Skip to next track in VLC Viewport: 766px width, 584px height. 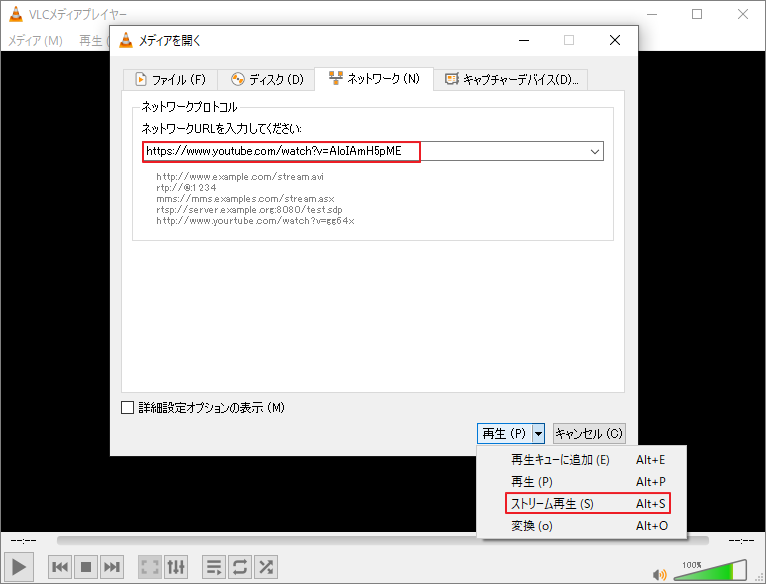click(x=112, y=567)
